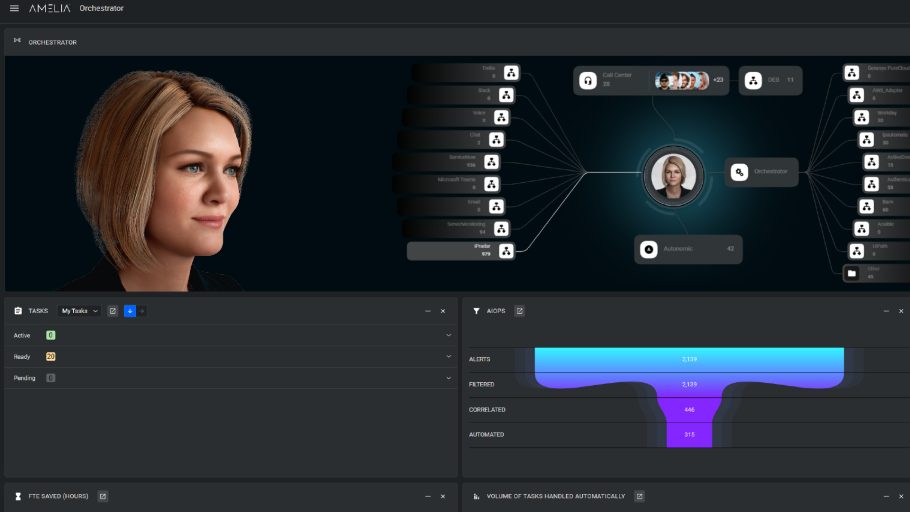Screen dimensions: 910x512
Task: Click the Orchestrator panel header icon
Action: pyautogui.click(x=17, y=40)
